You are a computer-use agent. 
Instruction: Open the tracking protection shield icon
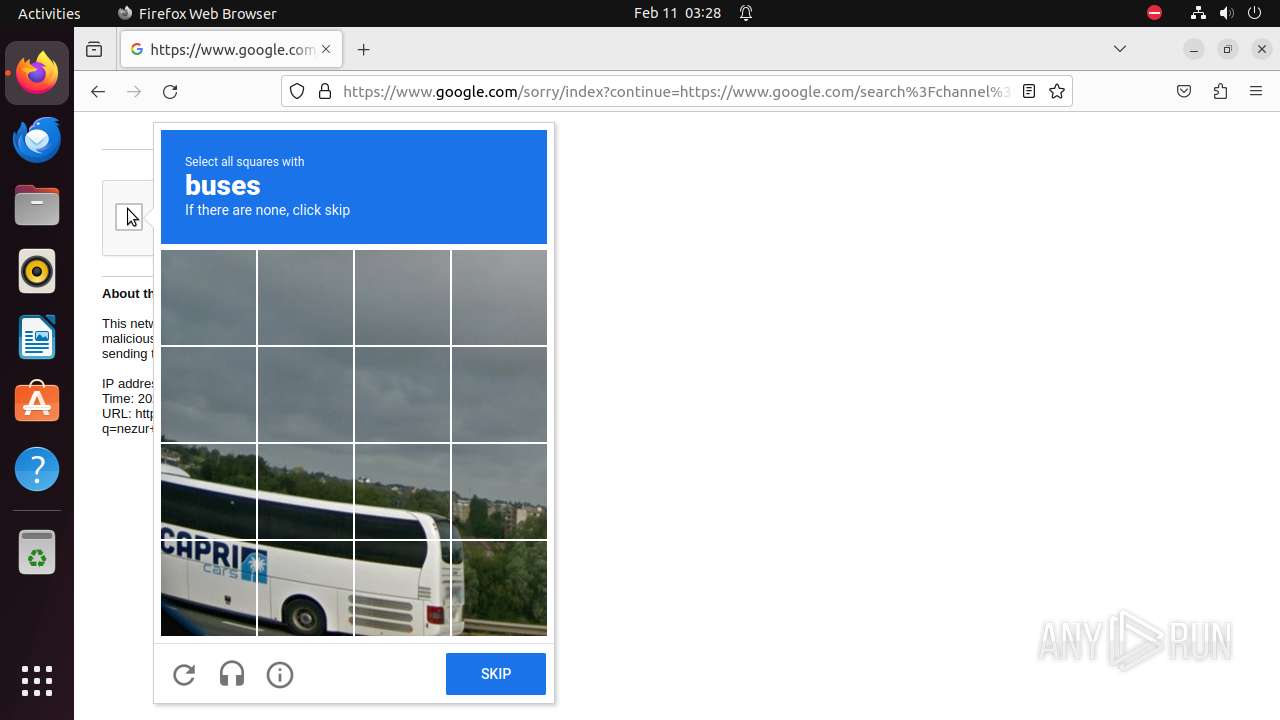coord(297,91)
